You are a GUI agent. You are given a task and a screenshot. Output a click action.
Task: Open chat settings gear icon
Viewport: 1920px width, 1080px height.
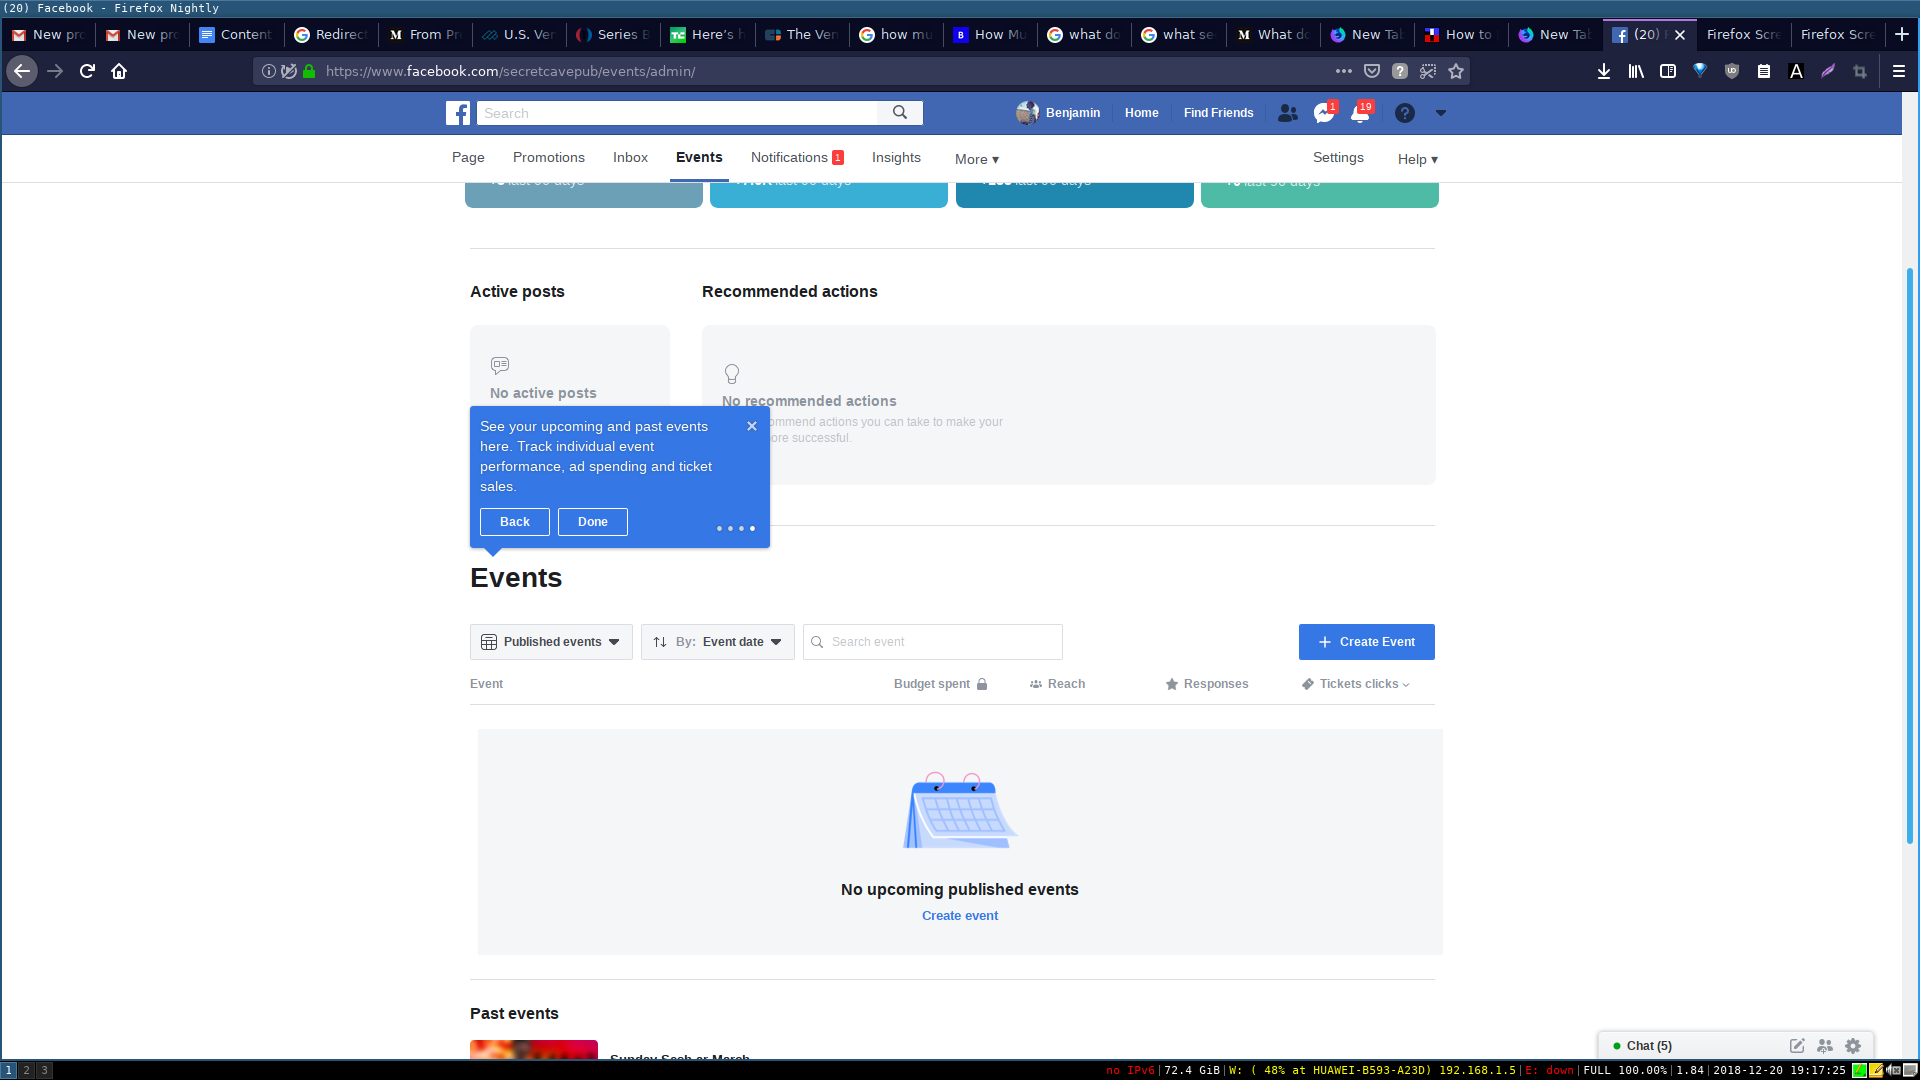(1853, 1046)
